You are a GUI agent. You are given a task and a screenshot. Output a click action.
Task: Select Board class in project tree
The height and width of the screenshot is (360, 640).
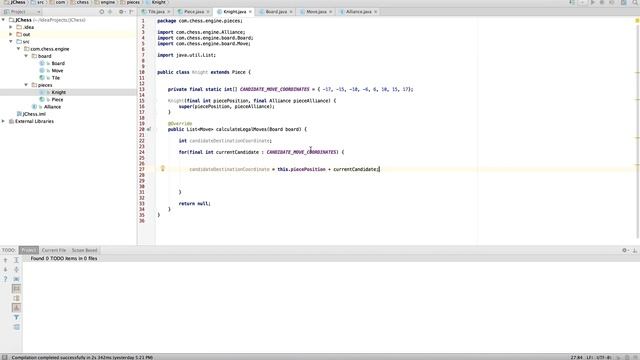pyautogui.click(x=58, y=63)
